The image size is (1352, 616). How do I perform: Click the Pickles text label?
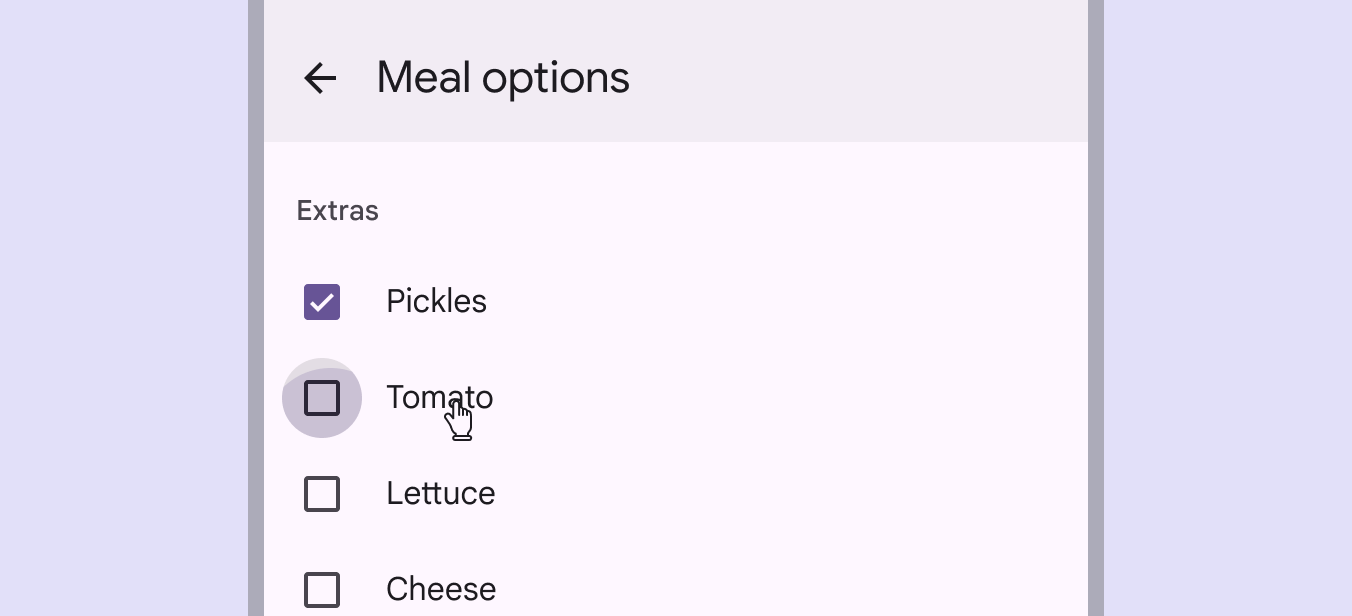coord(436,302)
